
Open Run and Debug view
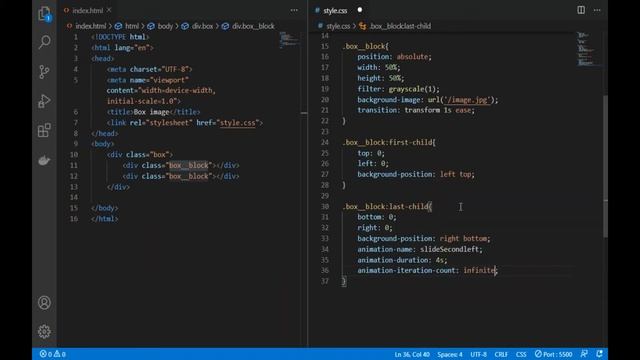[44, 101]
